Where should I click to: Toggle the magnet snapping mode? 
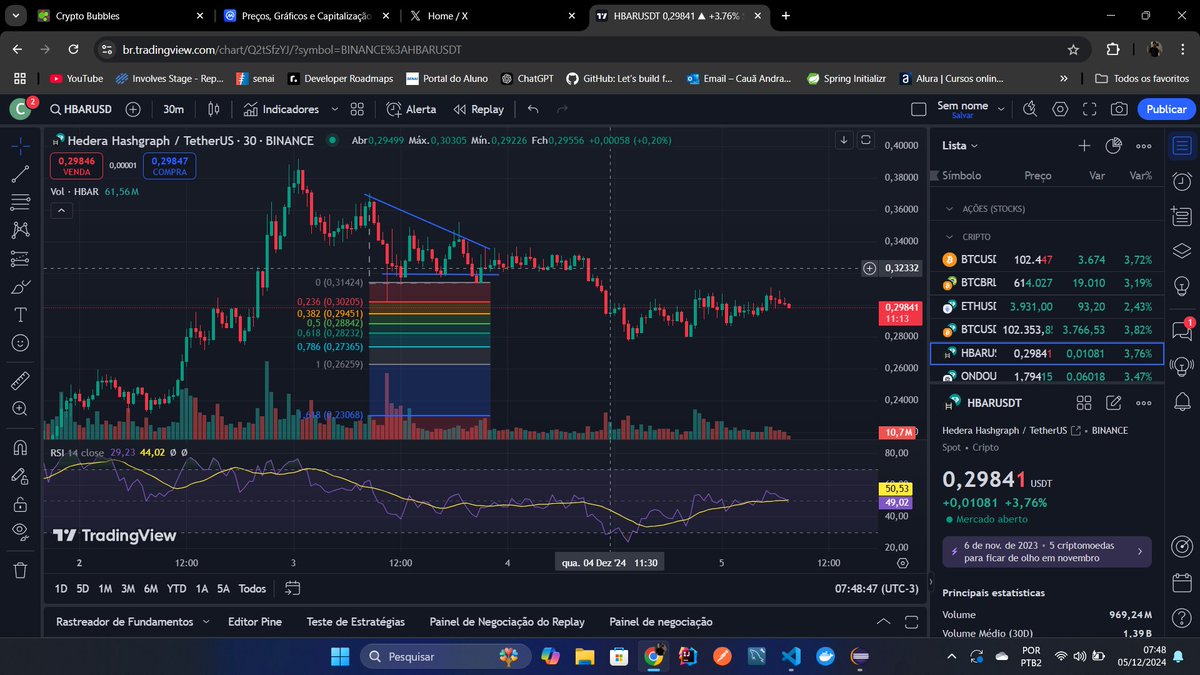tap(20, 447)
